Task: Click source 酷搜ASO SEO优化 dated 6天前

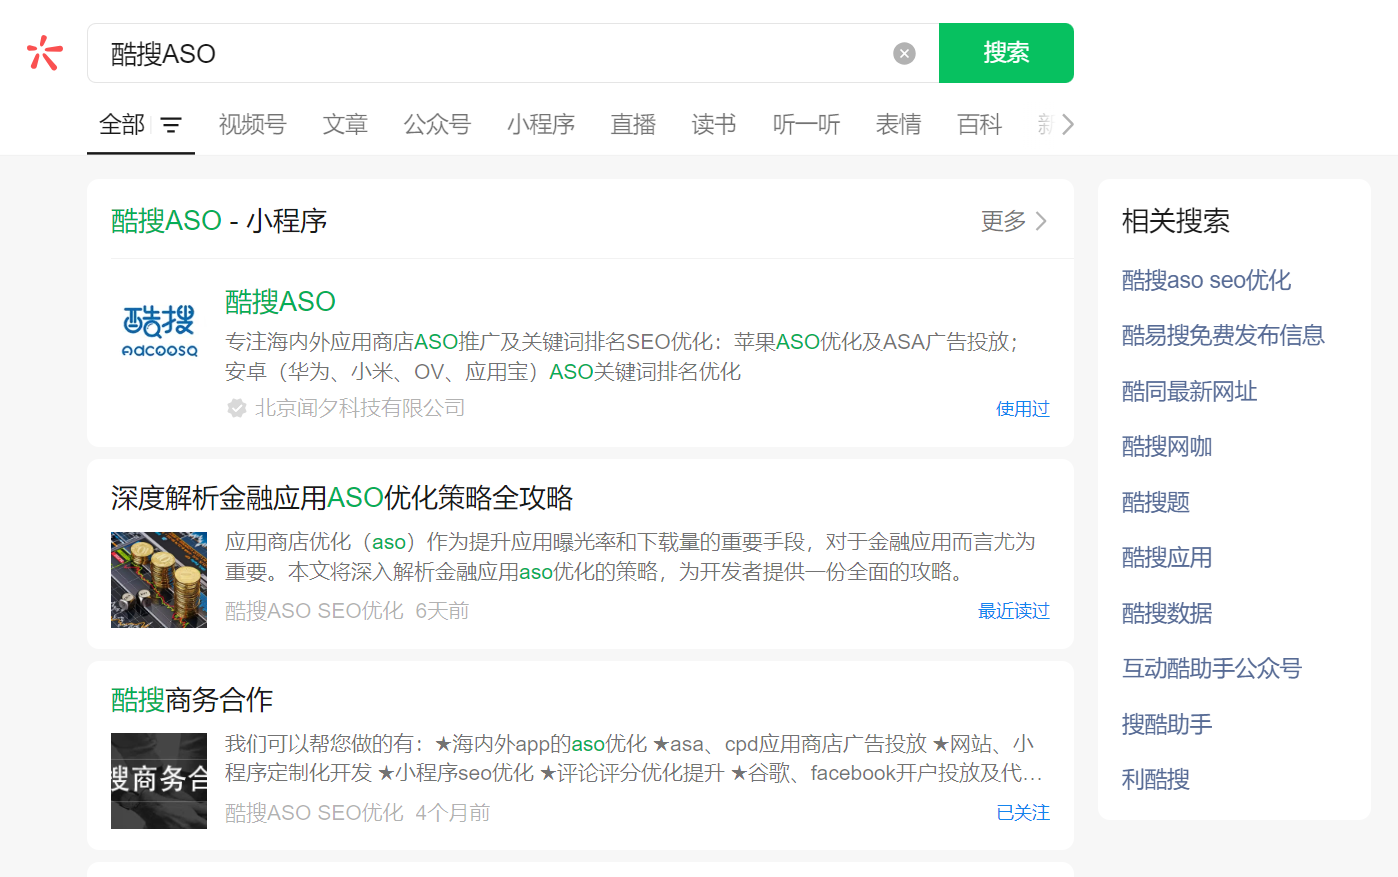Action: pos(347,611)
